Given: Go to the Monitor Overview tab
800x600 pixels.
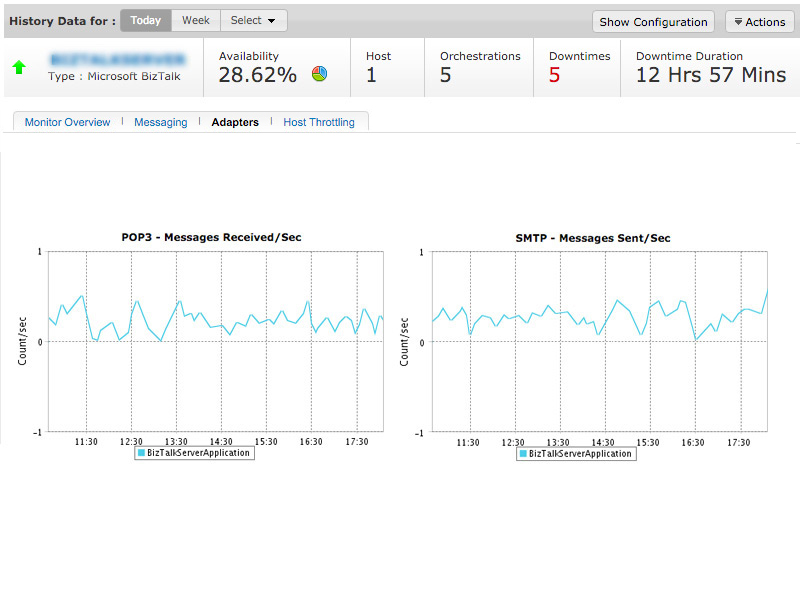Looking at the screenshot, I should point(67,122).
